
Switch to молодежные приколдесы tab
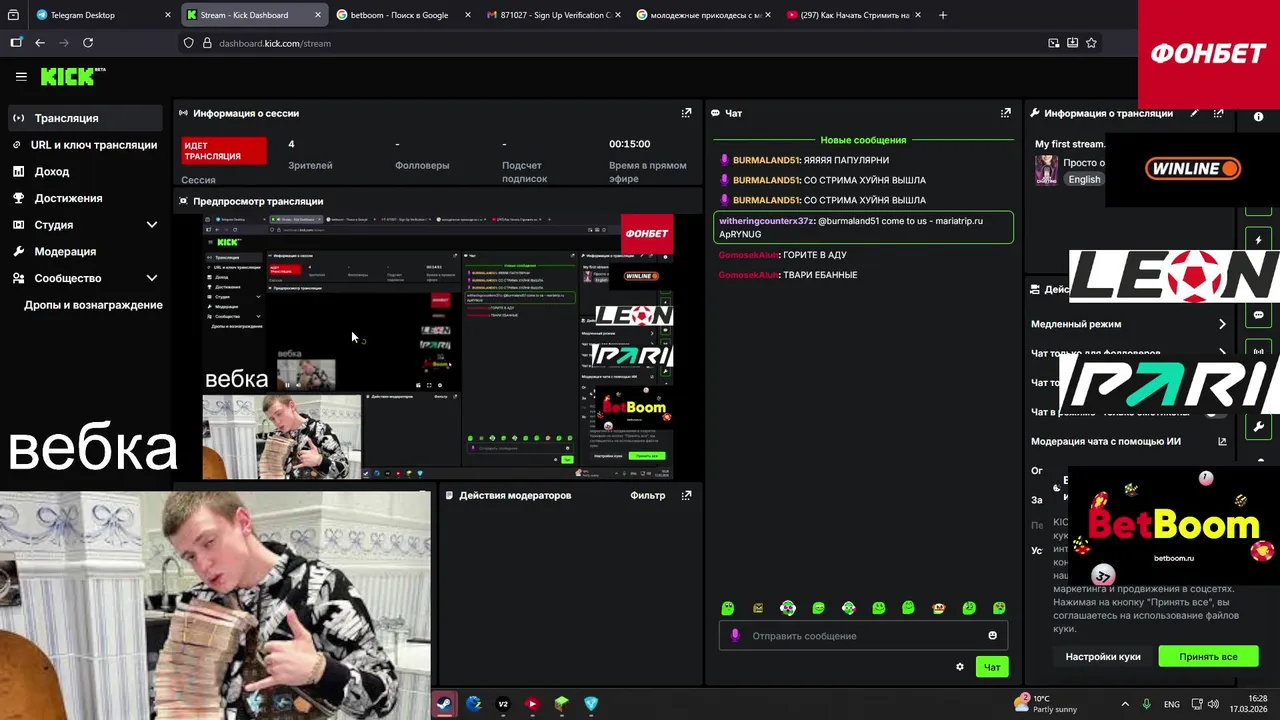(703, 15)
